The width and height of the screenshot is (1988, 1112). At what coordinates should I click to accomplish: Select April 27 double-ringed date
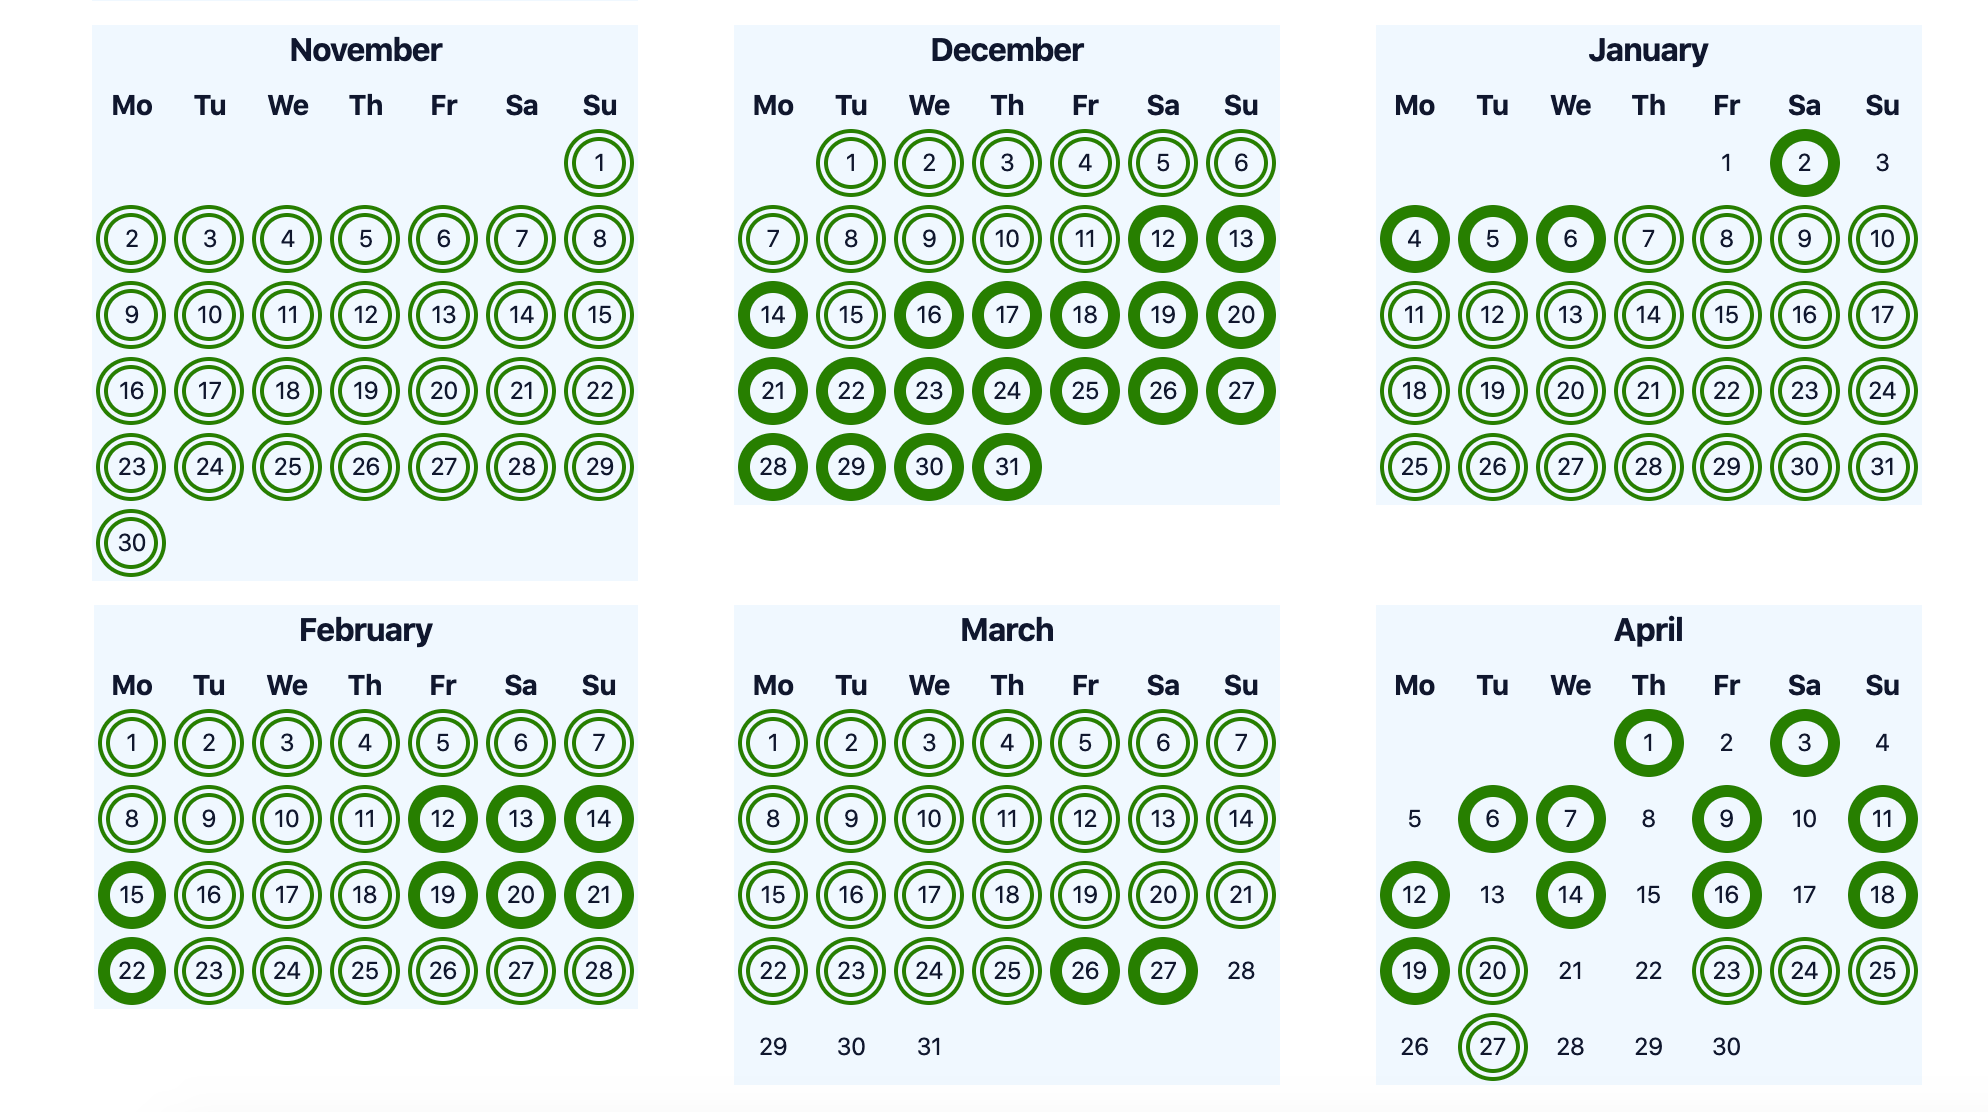pyautogui.click(x=1492, y=1047)
